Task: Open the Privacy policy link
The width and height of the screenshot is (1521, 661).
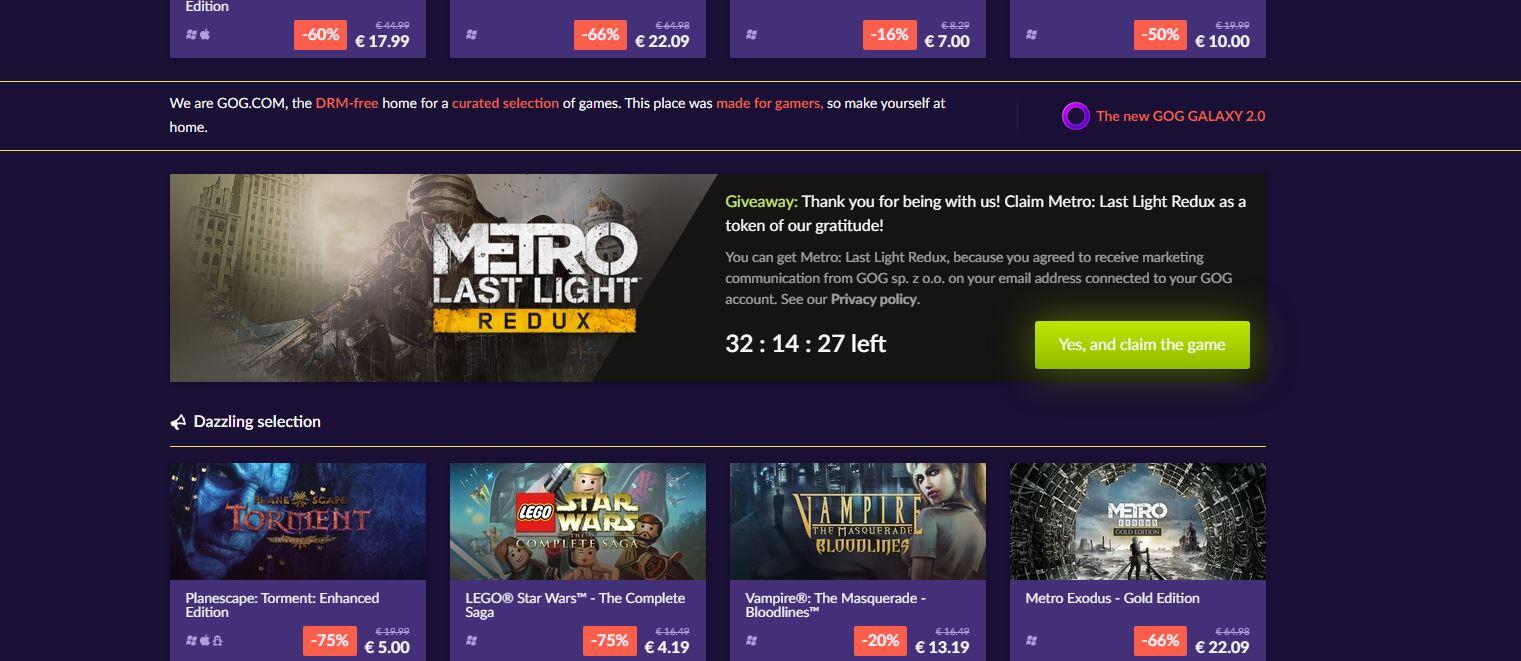Action: coord(873,299)
